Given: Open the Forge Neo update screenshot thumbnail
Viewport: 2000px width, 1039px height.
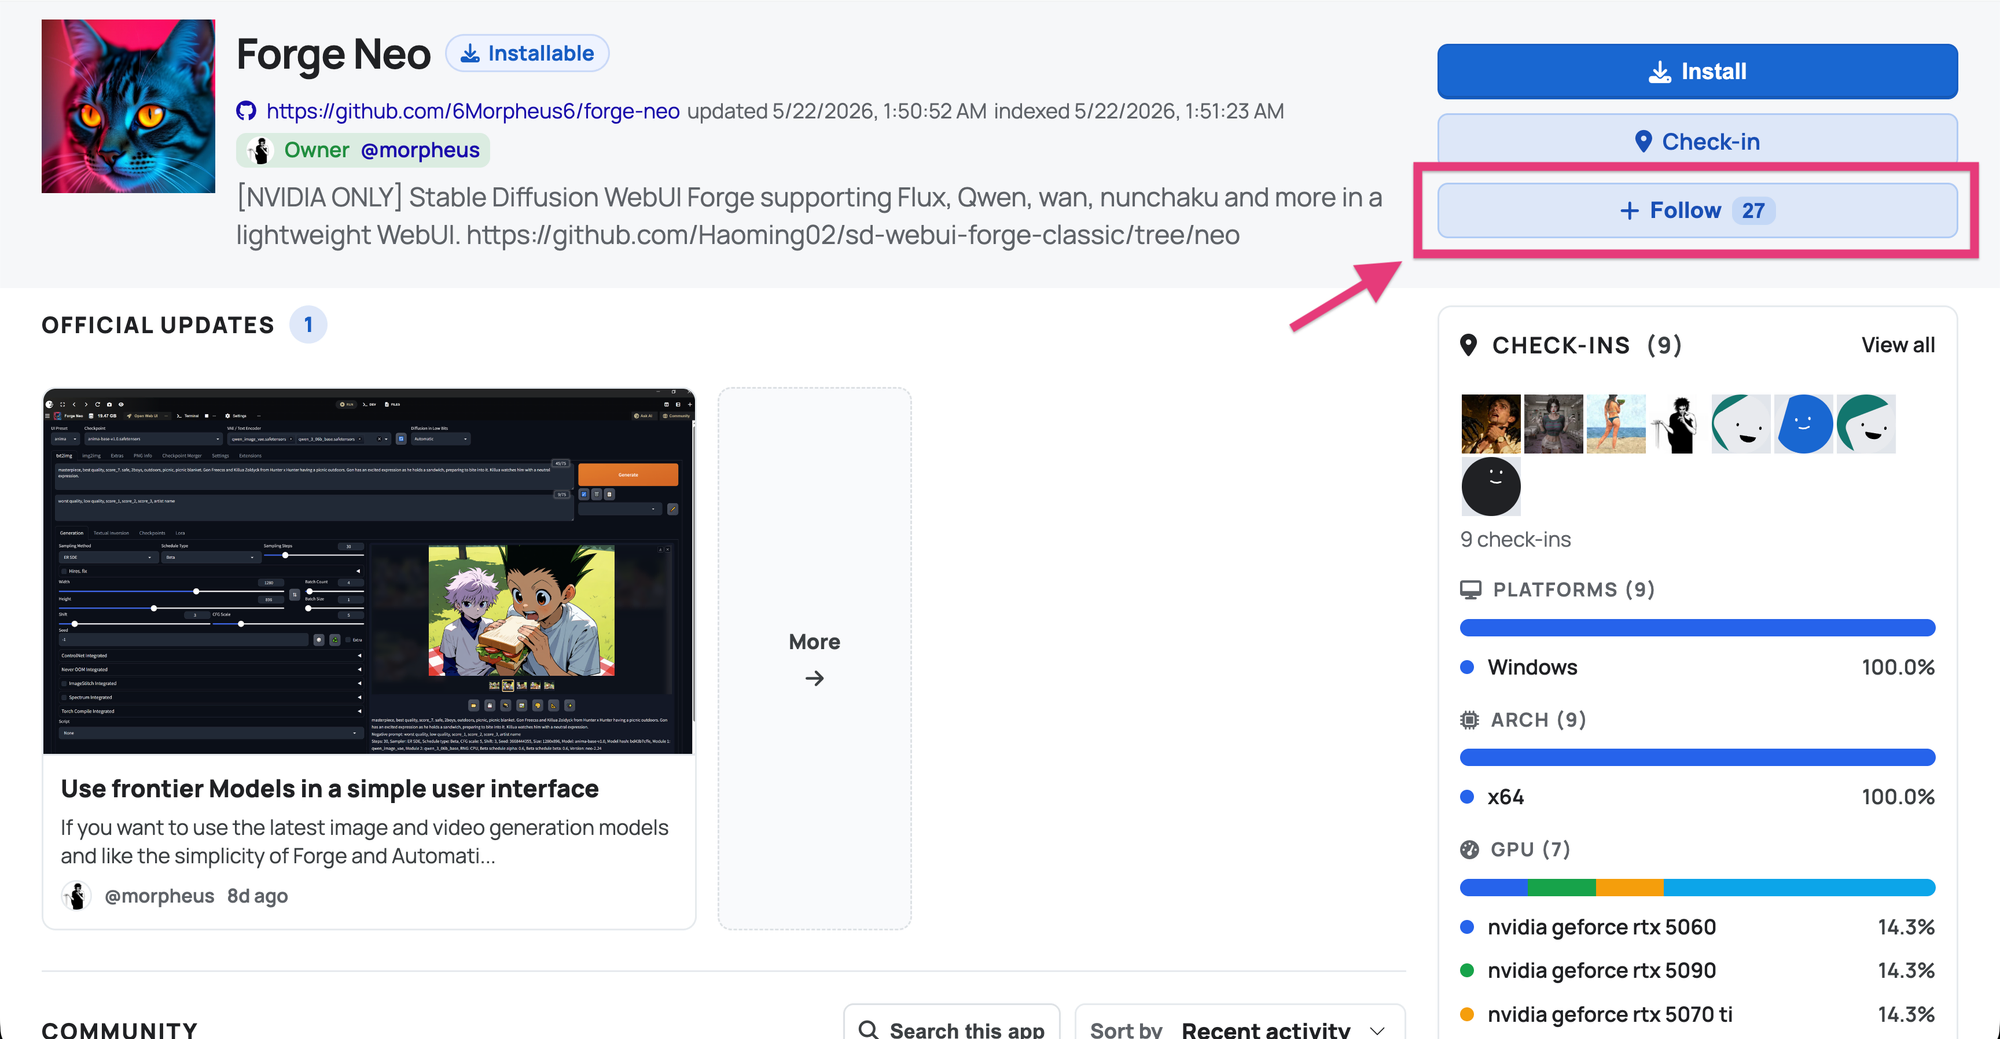Looking at the screenshot, I should point(368,571).
